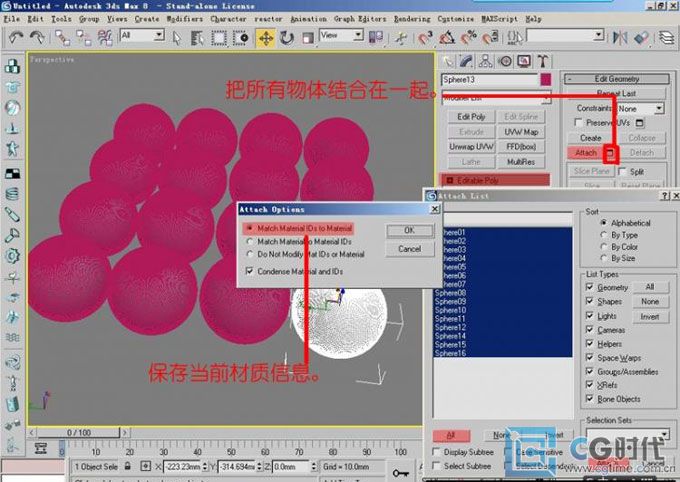
Task: Click the Mirror tool icon
Action: (620, 38)
